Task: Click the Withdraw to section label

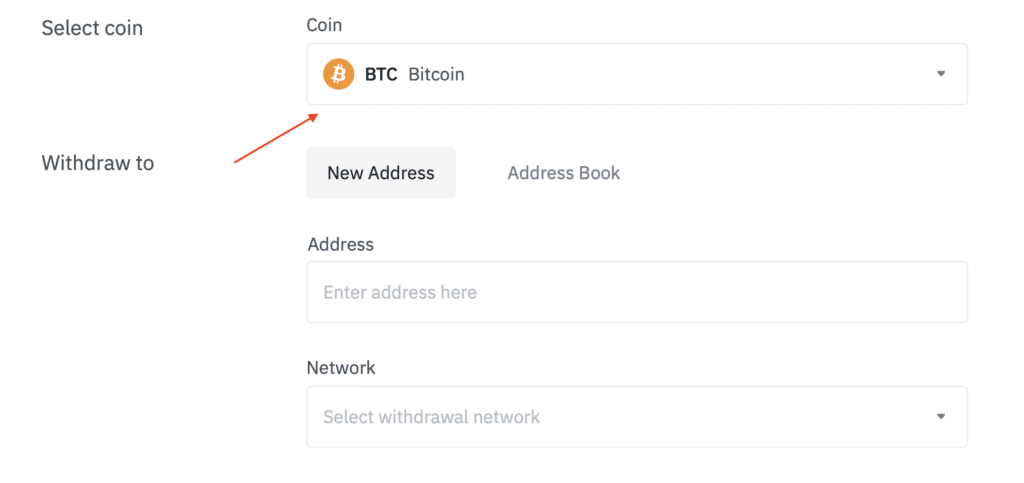Action: click(98, 163)
